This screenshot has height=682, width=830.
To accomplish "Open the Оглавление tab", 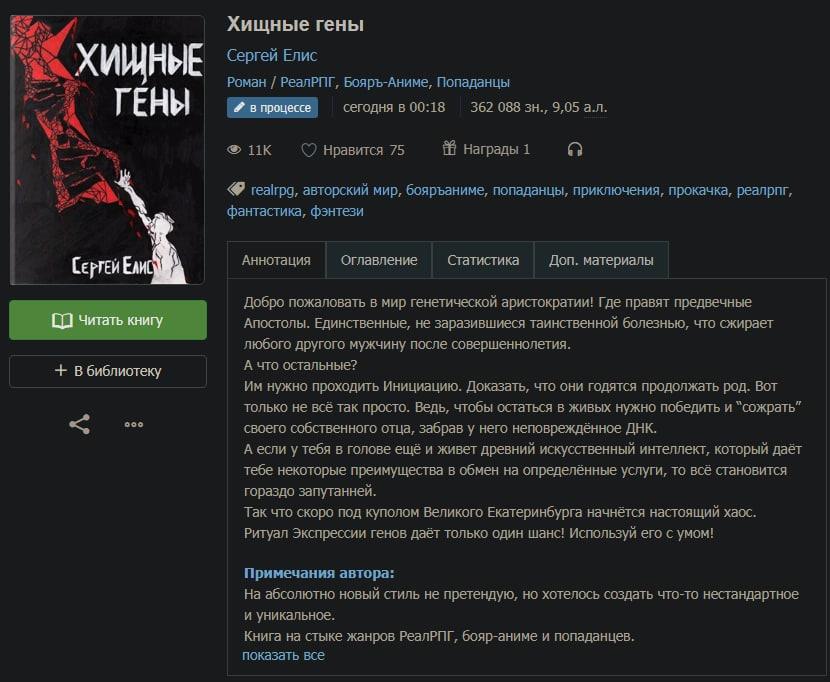I will pyautogui.click(x=379, y=260).
